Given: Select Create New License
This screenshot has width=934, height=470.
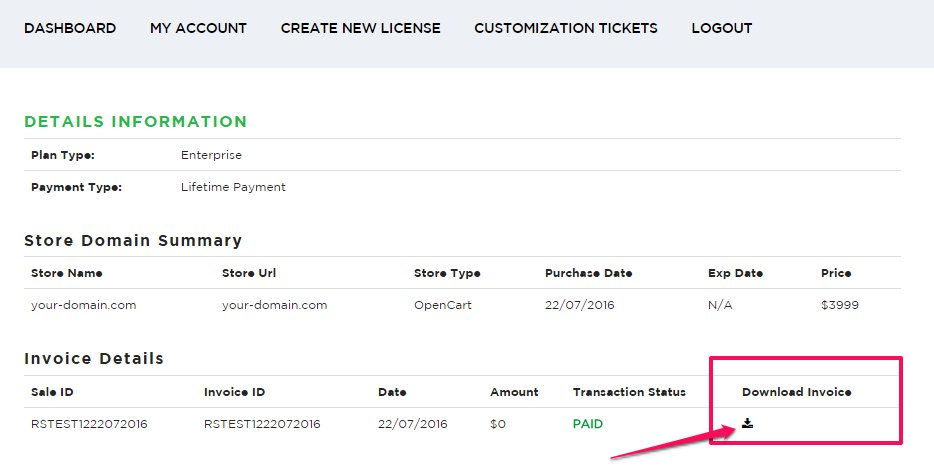Looking at the screenshot, I should 360,28.
